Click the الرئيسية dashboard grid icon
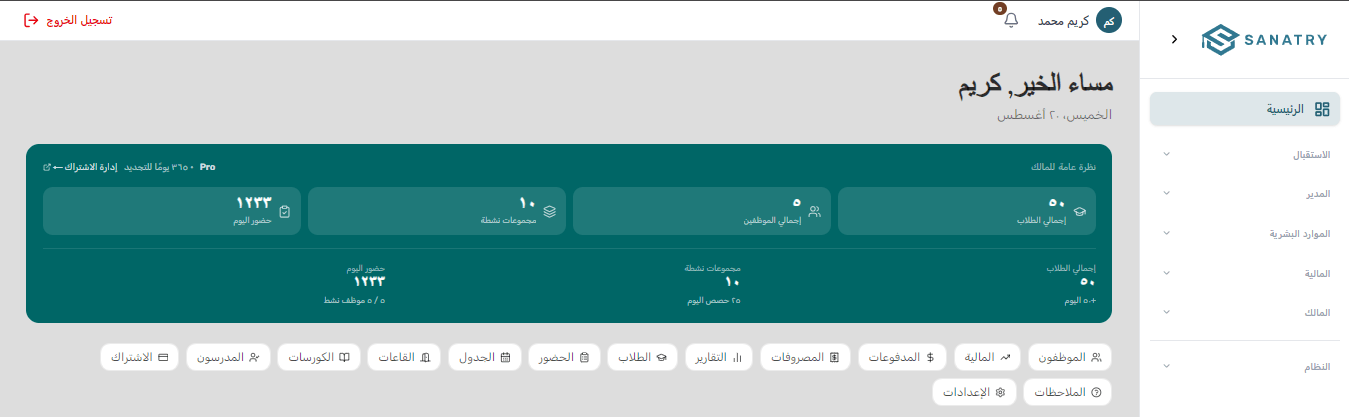Viewport: 1349px width, 417px height. (x=1322, y=109)
